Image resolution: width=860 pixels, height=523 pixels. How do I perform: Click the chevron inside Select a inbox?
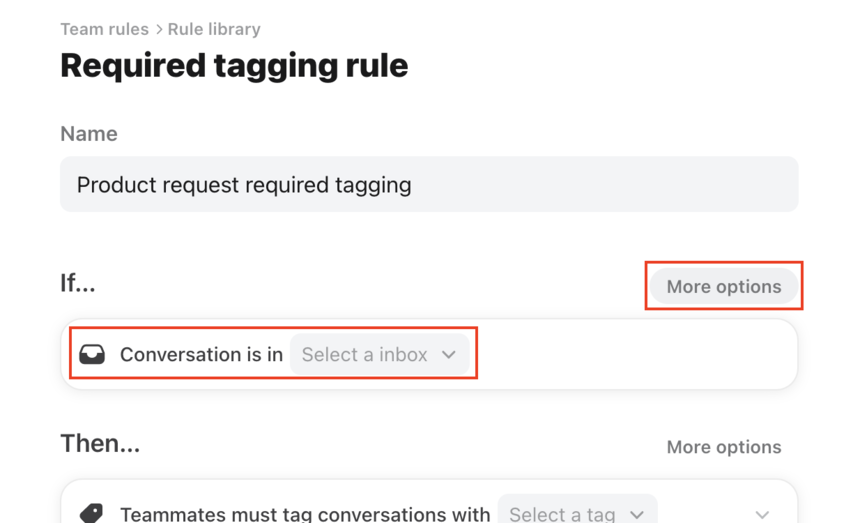click(449, 355)
